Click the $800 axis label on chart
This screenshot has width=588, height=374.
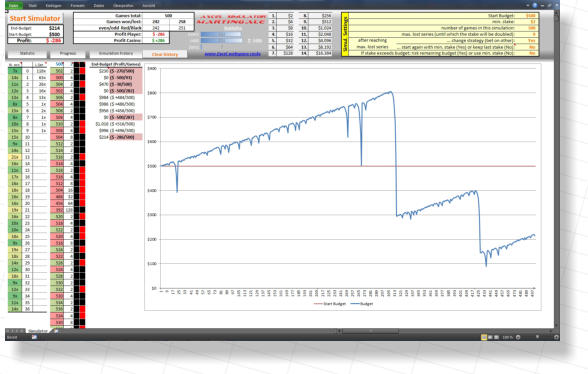pos(152,93)
